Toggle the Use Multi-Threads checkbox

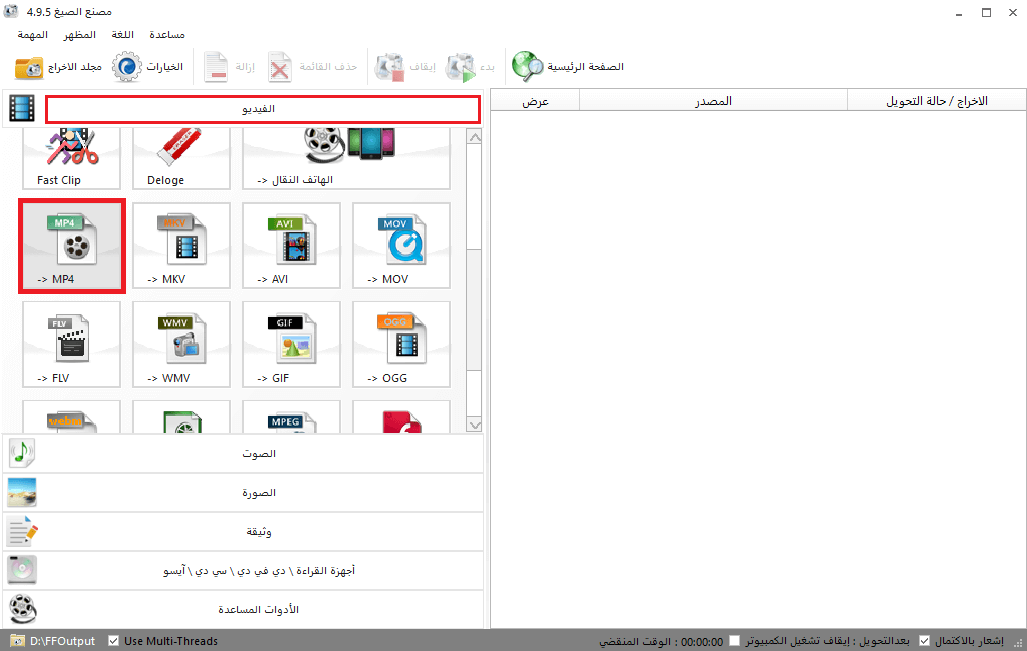(x=113, y=641)
